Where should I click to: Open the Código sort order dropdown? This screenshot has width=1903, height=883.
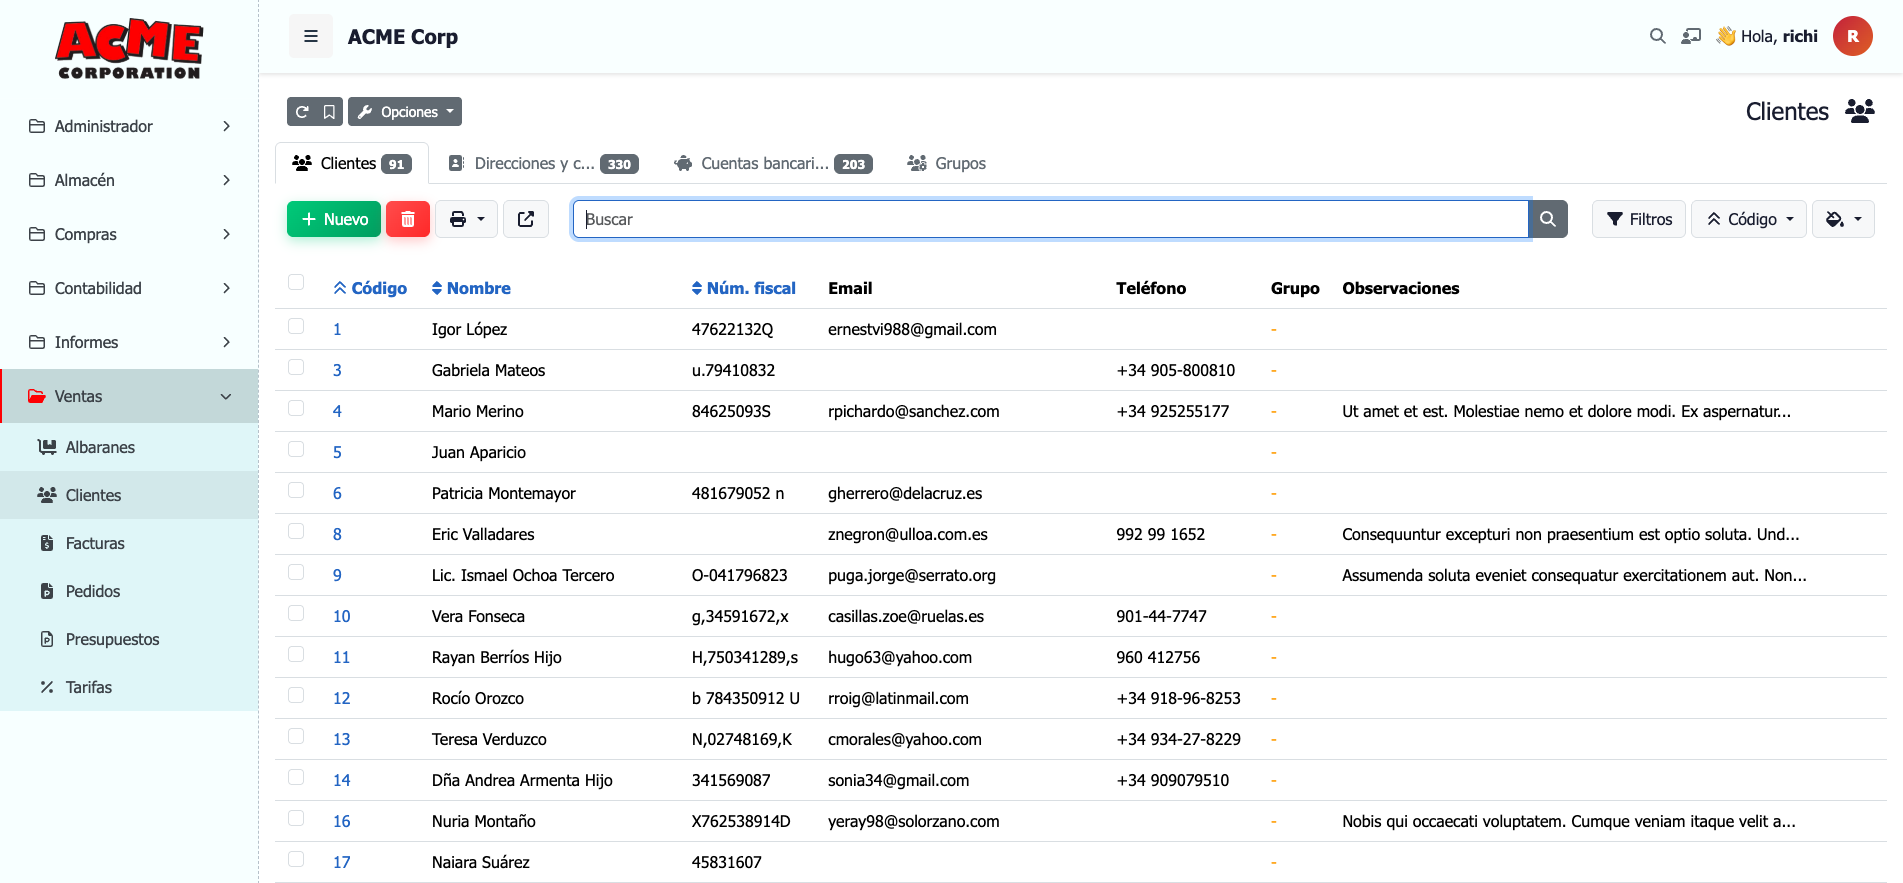click(1748, 219)
